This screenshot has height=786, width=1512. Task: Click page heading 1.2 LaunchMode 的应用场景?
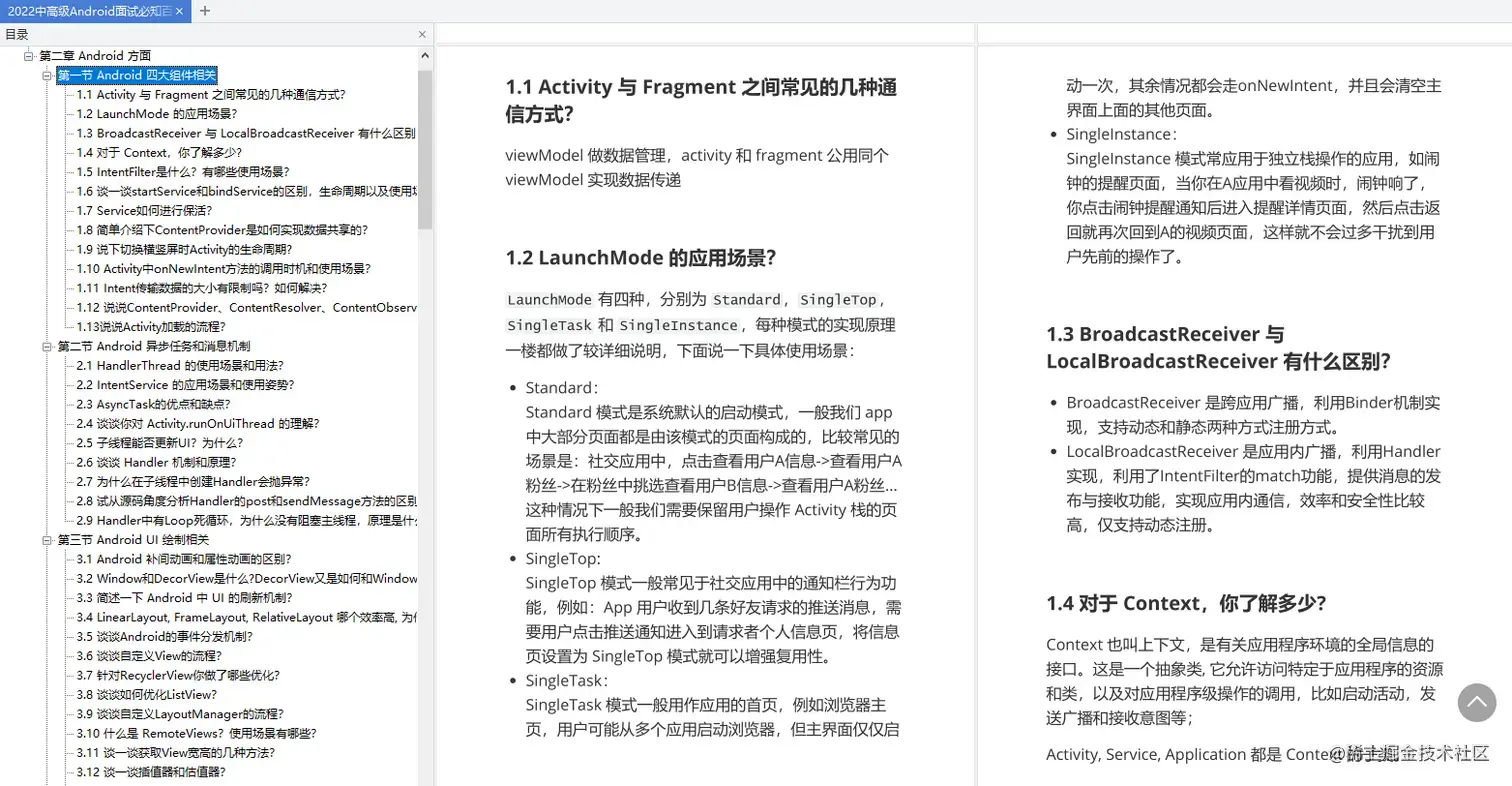[x=641, y=258]
